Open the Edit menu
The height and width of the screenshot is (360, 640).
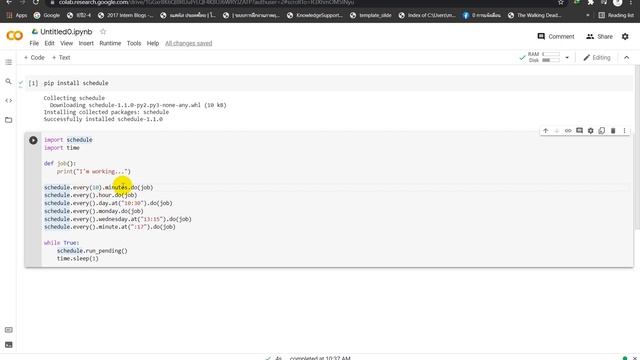(x=49, y=43)
